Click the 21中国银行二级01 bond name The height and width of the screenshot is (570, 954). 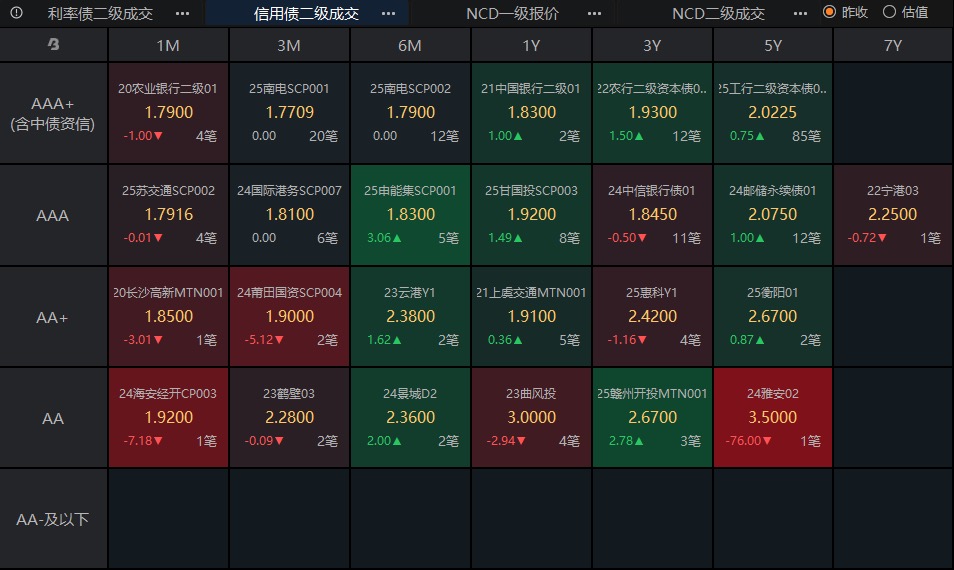[x=531, y=89]
